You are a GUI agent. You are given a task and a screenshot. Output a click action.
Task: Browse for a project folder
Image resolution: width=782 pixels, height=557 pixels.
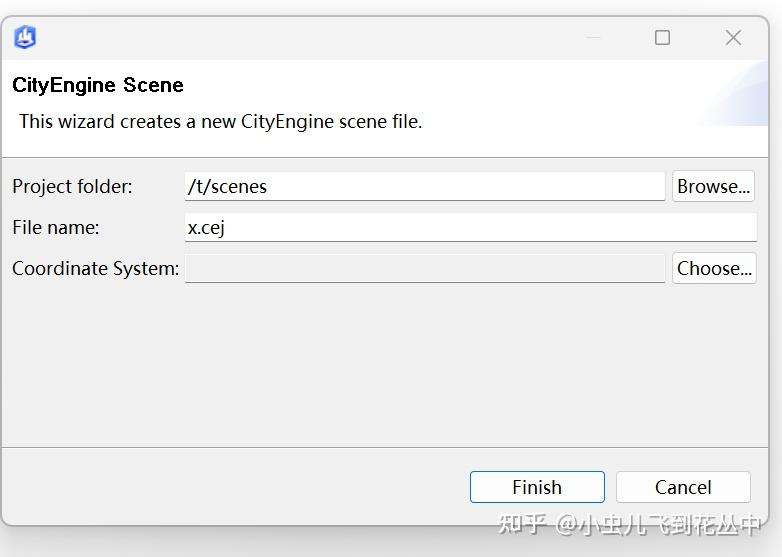click(713, 186)
